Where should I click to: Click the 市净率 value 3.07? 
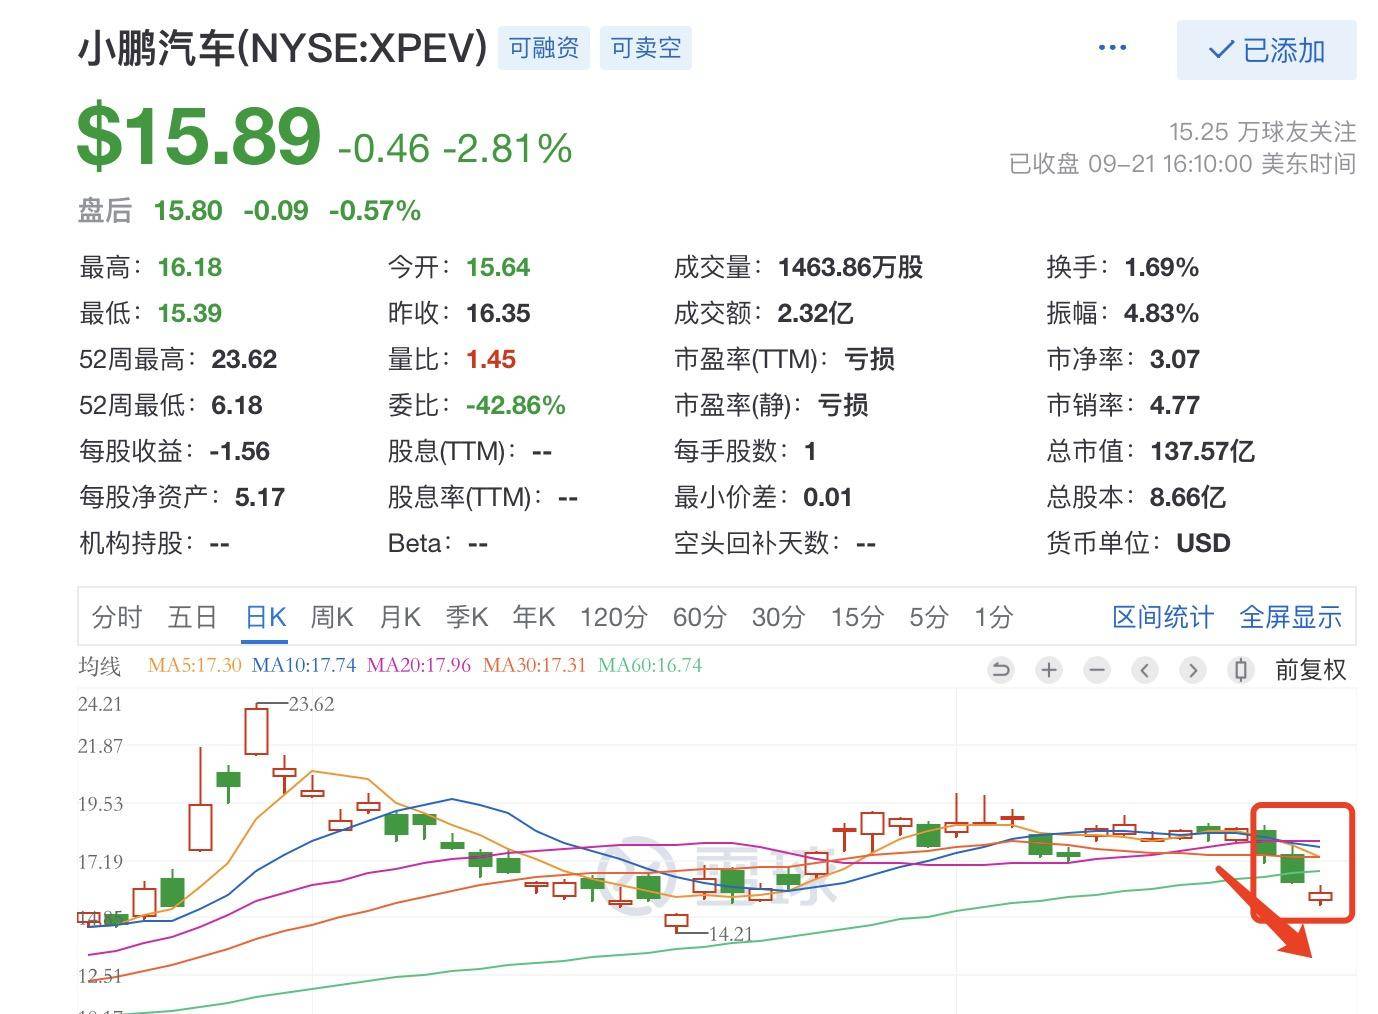coord(1175,359)
